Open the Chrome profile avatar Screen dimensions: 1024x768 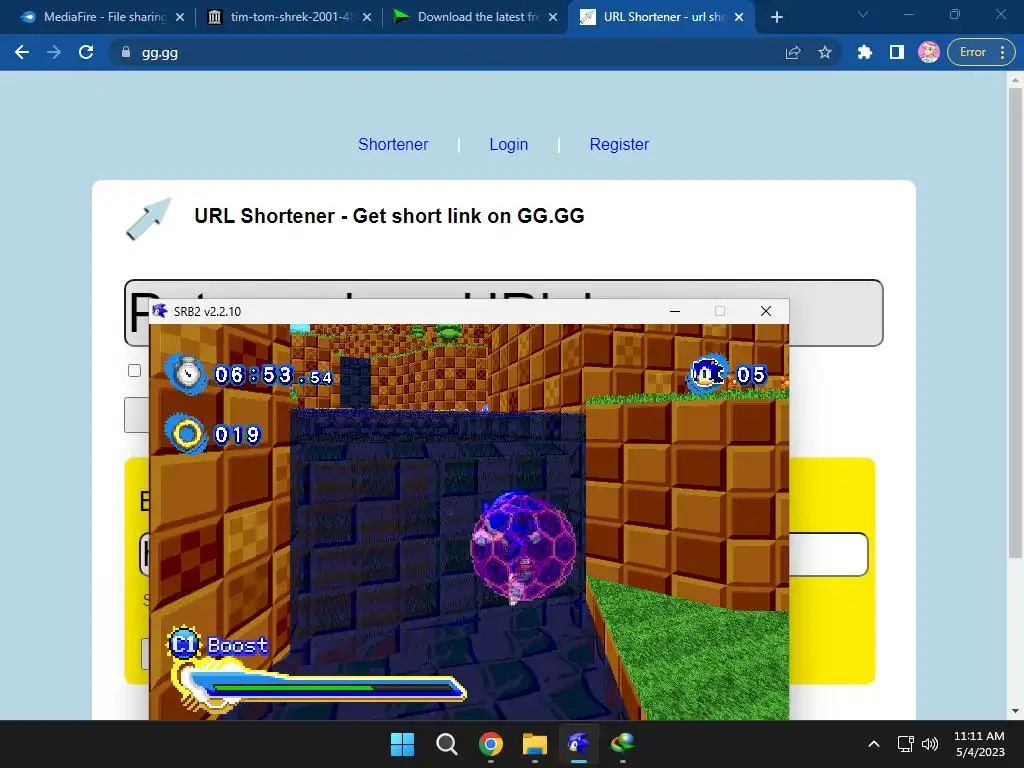pyautogui.click(x=929, y=52)
